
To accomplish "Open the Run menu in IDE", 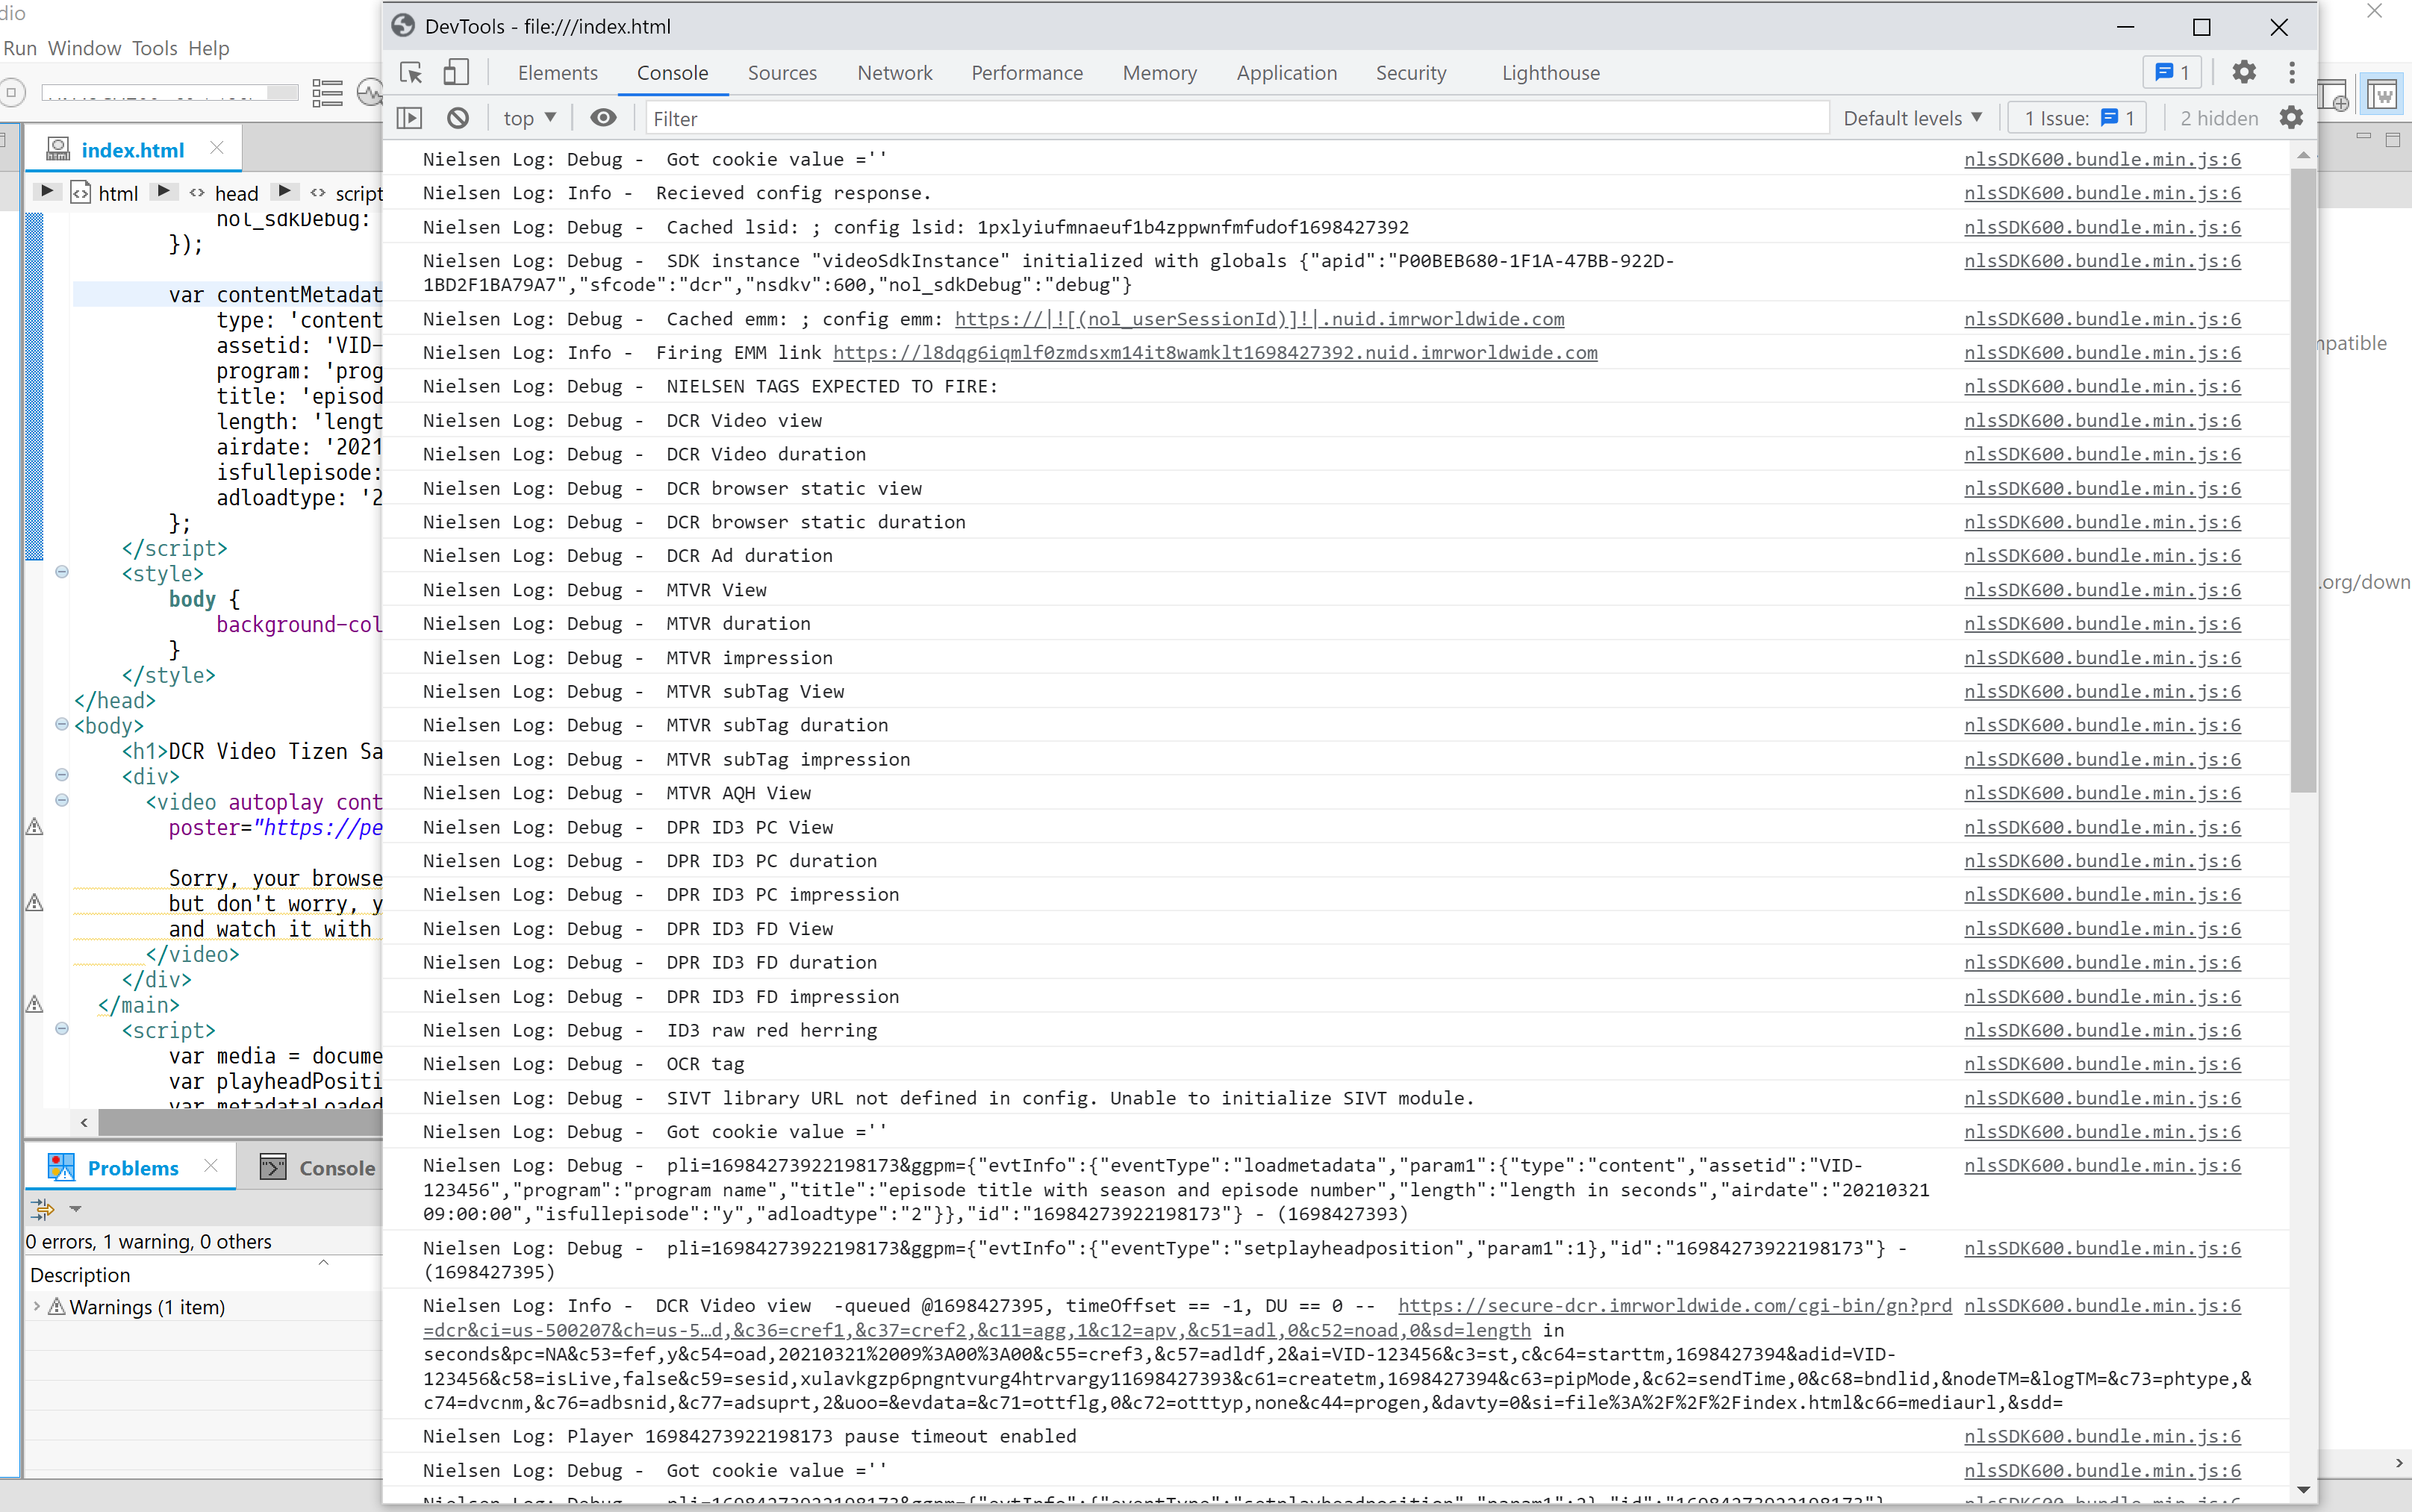I will point(20,48).
